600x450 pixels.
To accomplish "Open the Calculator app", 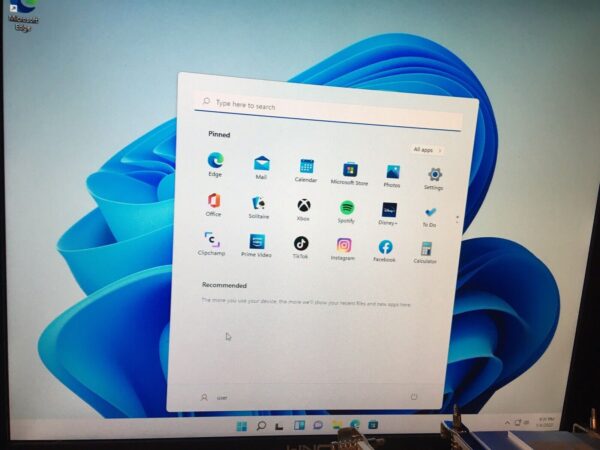I will [x=426, y=253].
